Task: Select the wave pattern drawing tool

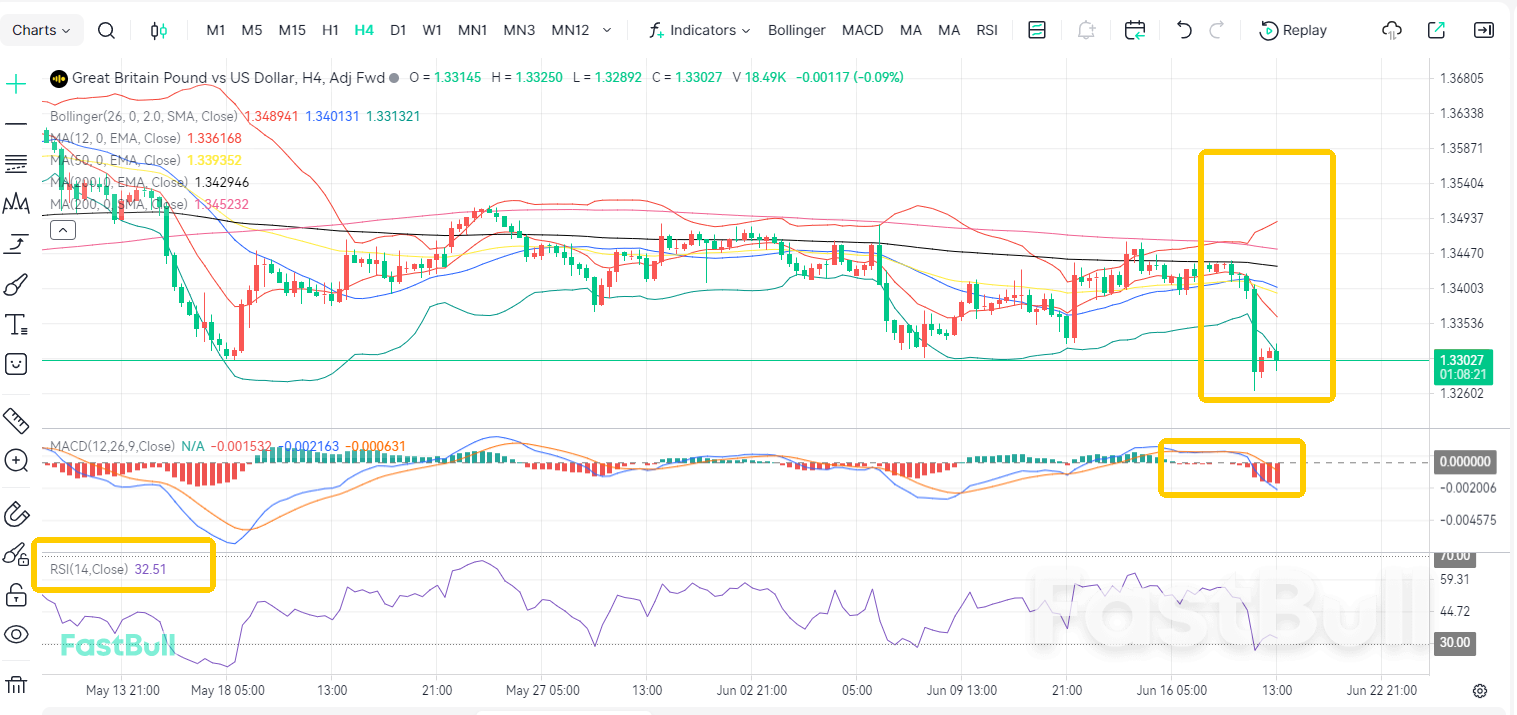Action: tap(16, 204)
